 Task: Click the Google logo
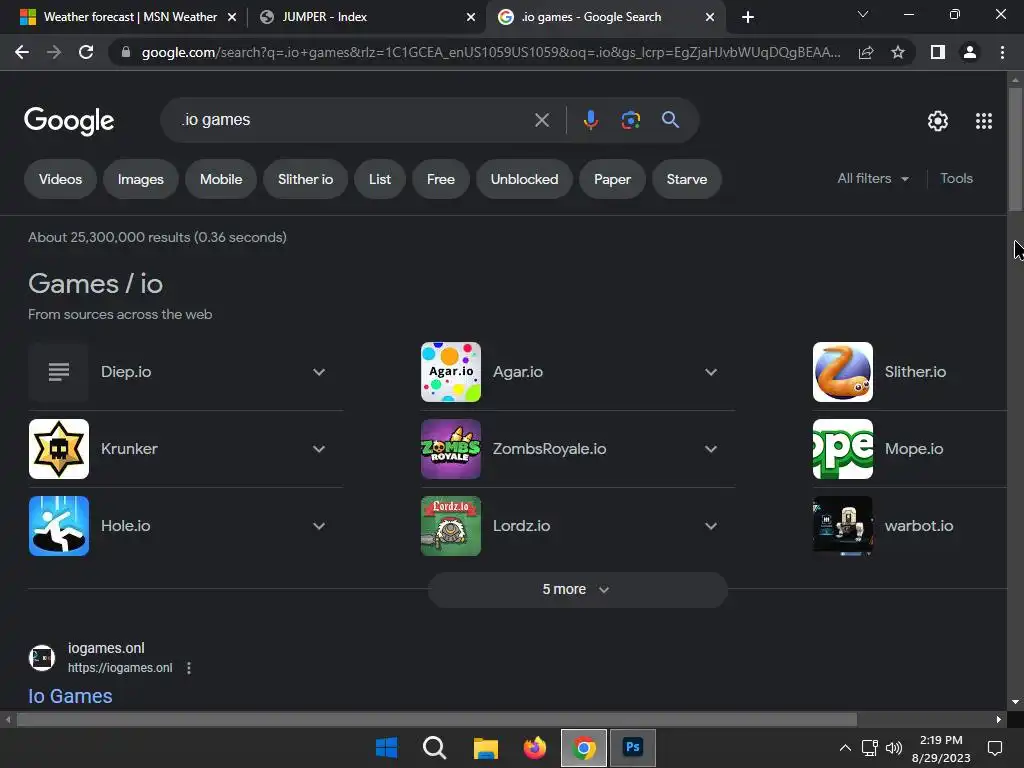coord(69,121)
